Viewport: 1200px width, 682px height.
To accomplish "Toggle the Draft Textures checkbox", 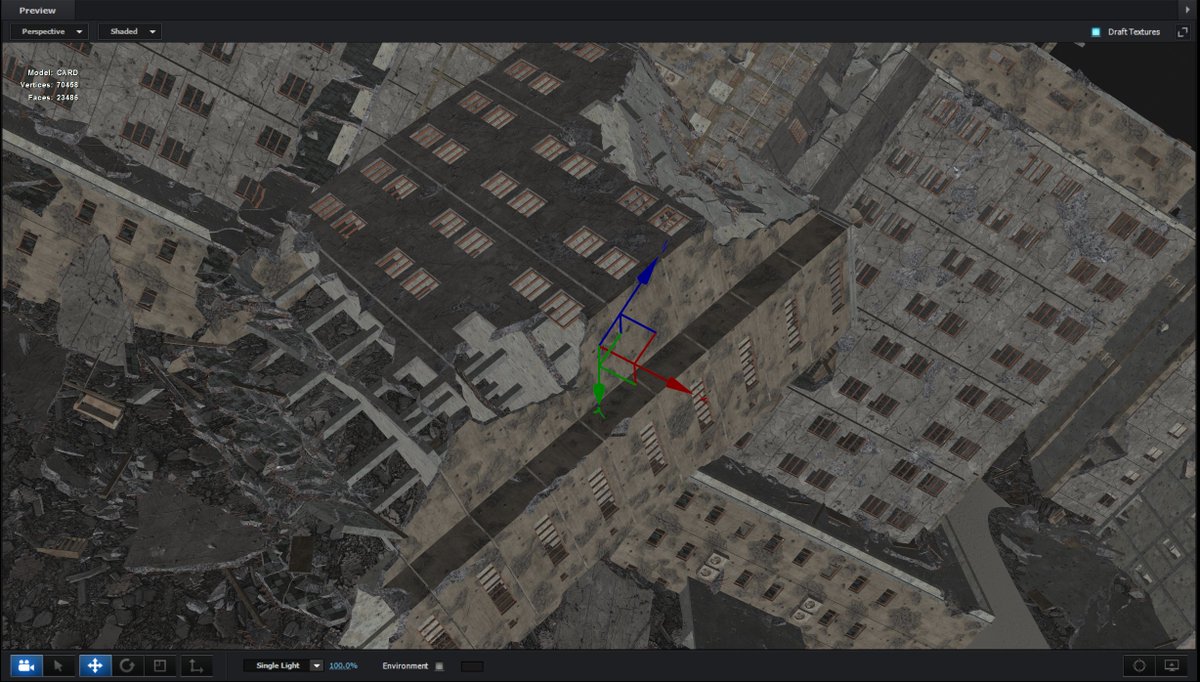I will point(1096,32).
